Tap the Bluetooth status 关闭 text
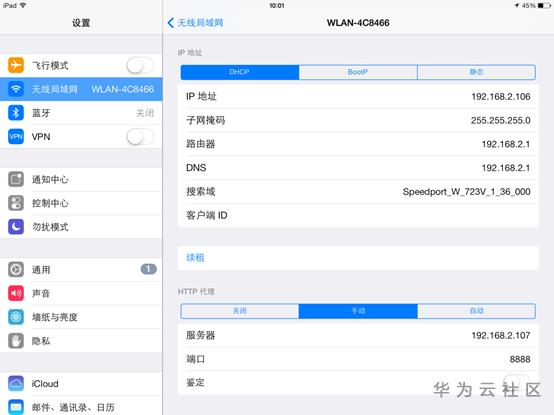Image resolution: width=554 pixels, height=415 pixels. point(145,113)
